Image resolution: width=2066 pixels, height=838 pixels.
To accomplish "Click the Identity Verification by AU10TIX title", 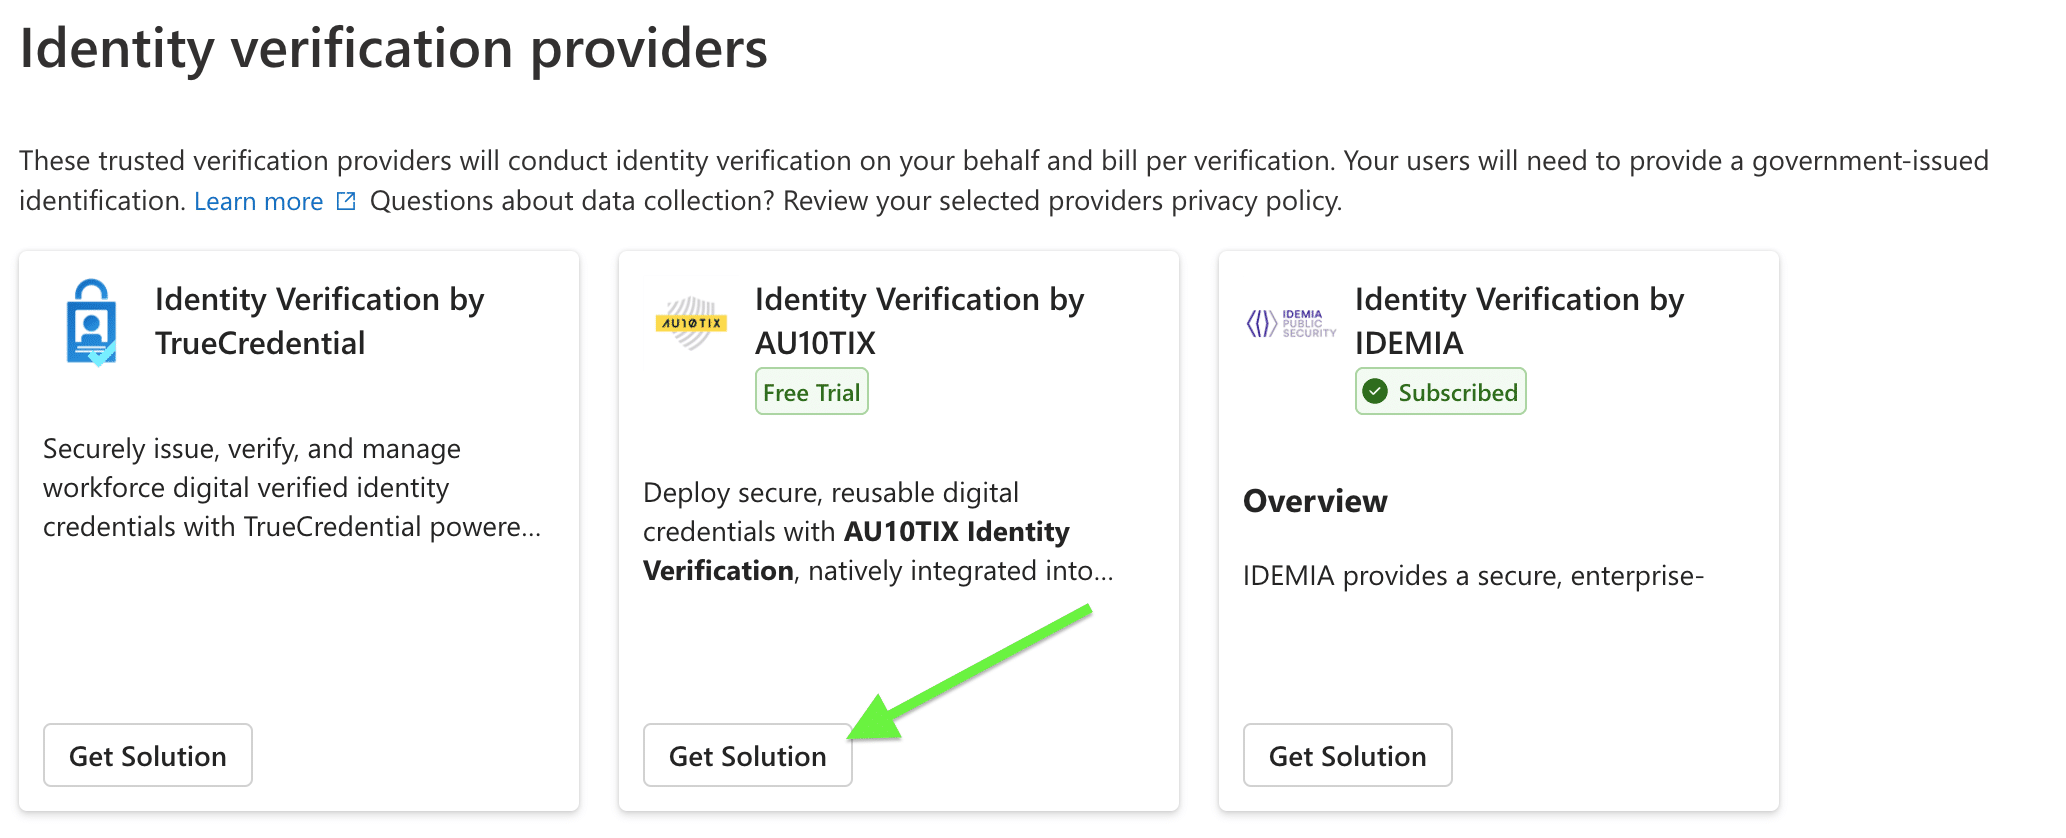I will pos(920,320).
